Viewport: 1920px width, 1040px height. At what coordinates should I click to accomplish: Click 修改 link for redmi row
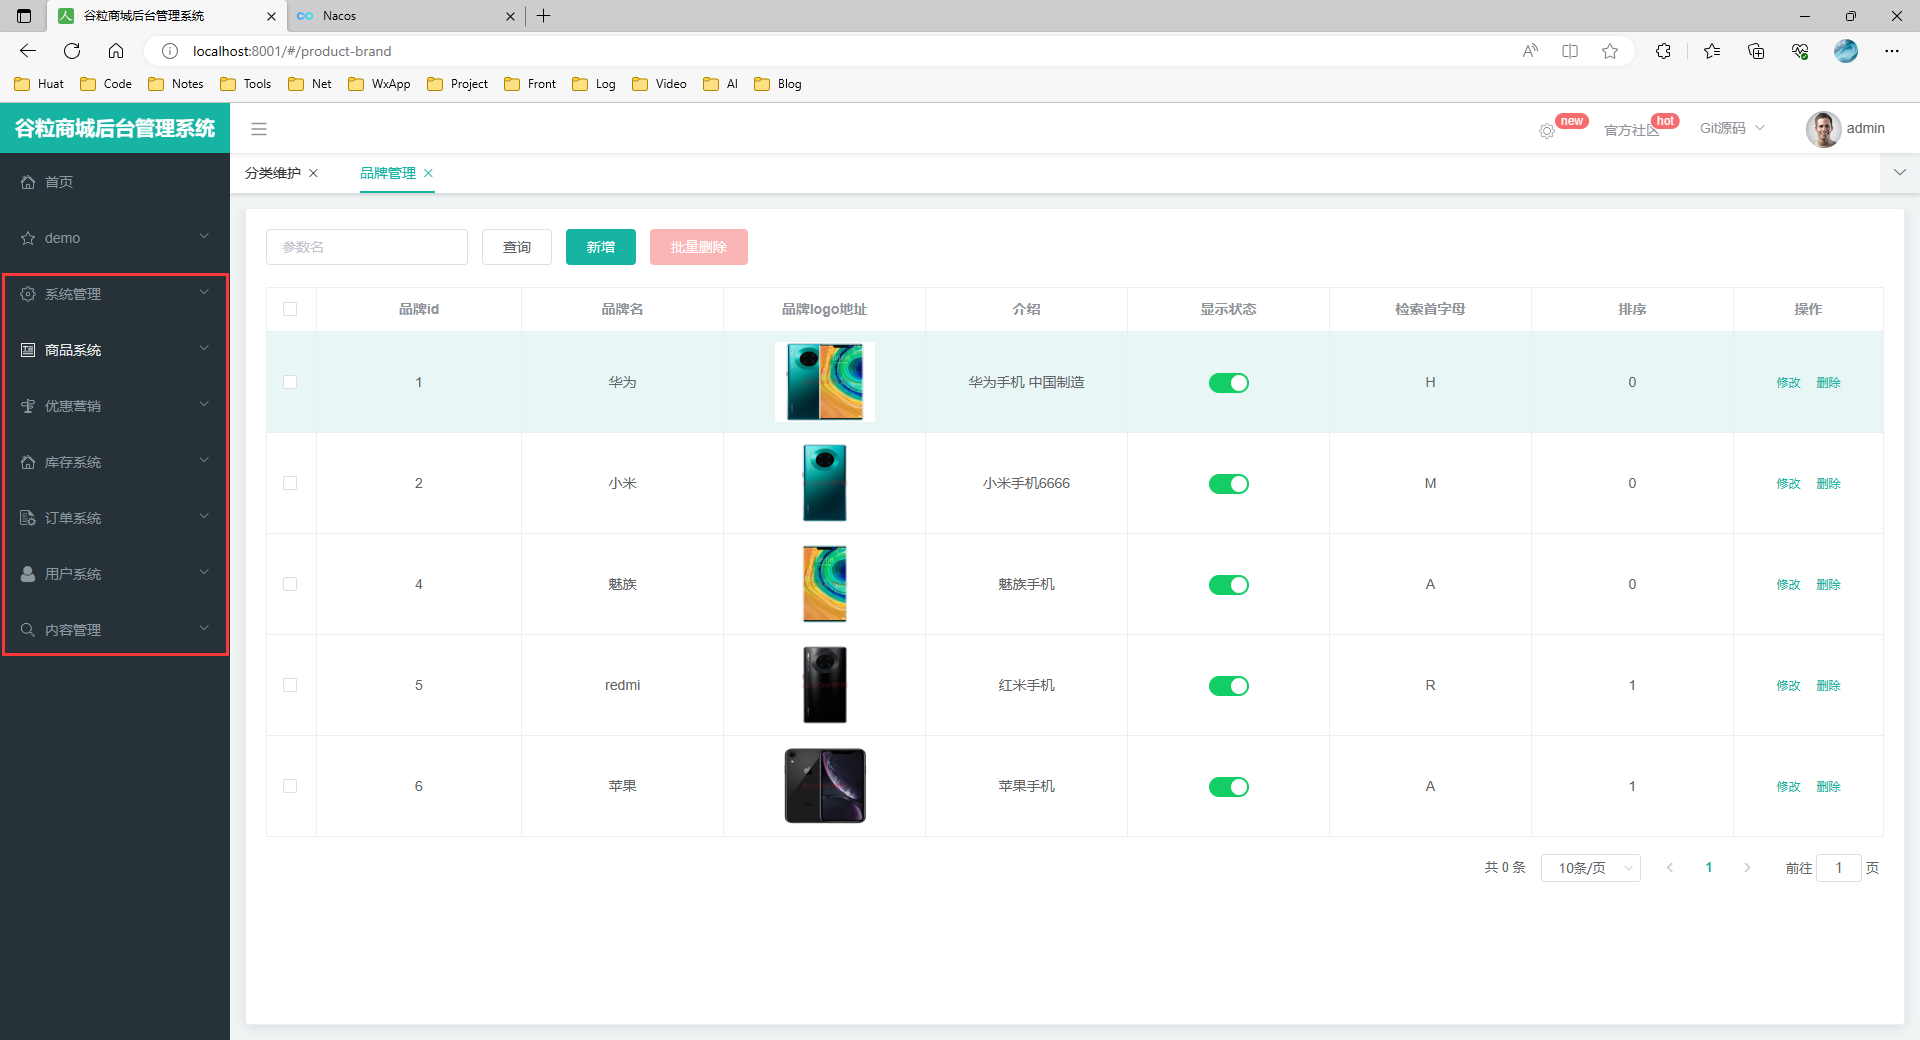1788,686
